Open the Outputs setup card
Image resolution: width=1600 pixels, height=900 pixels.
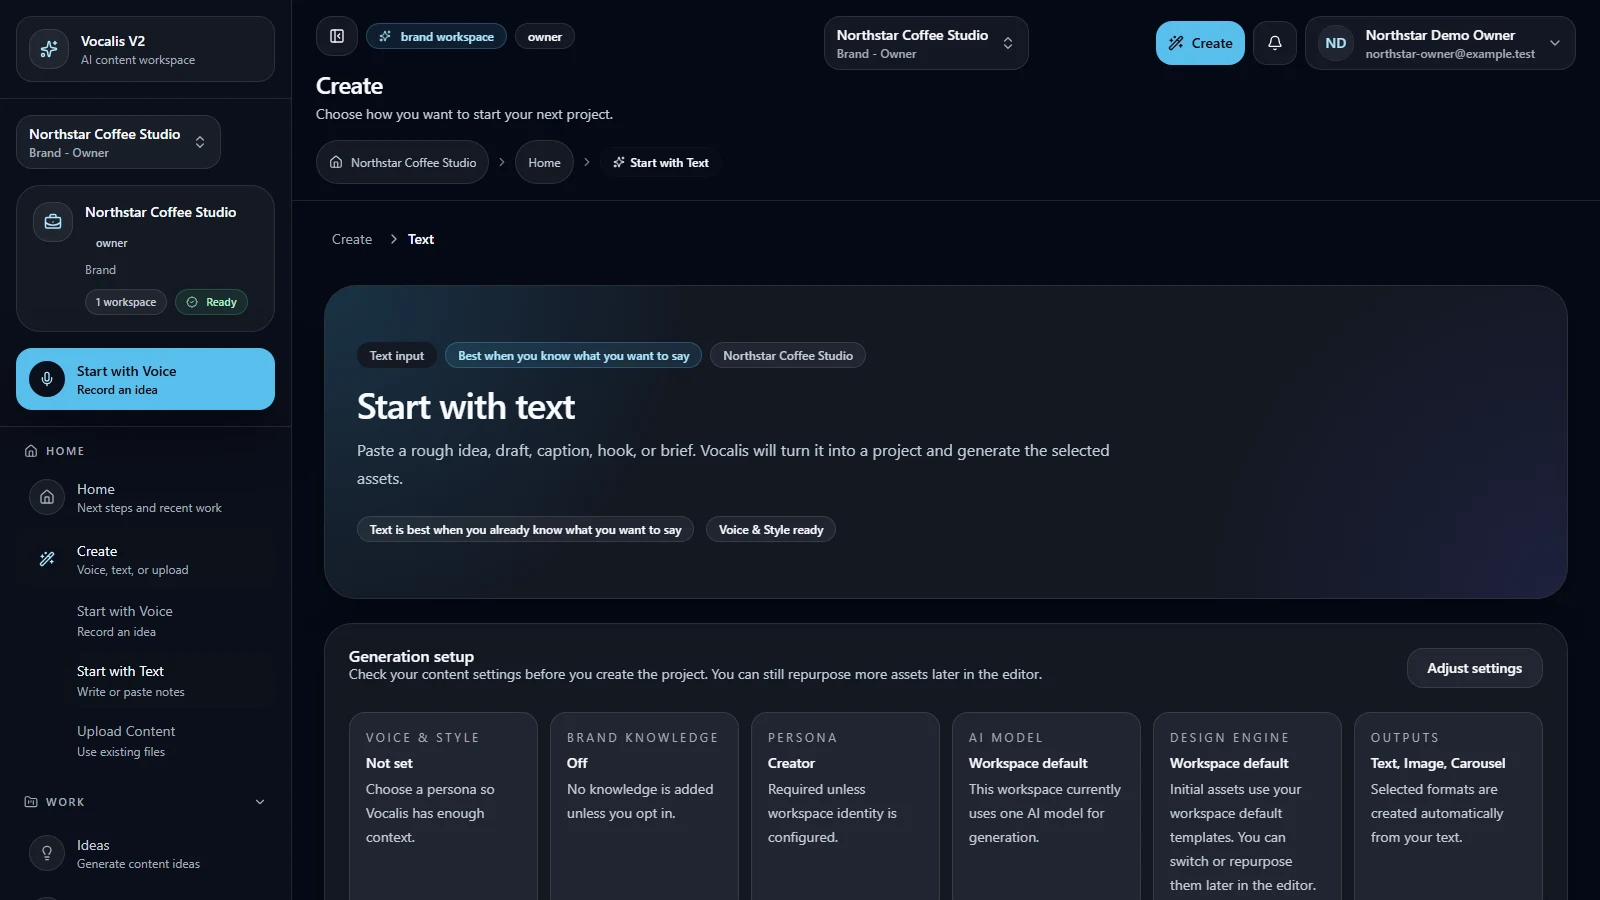[1448, 806]
